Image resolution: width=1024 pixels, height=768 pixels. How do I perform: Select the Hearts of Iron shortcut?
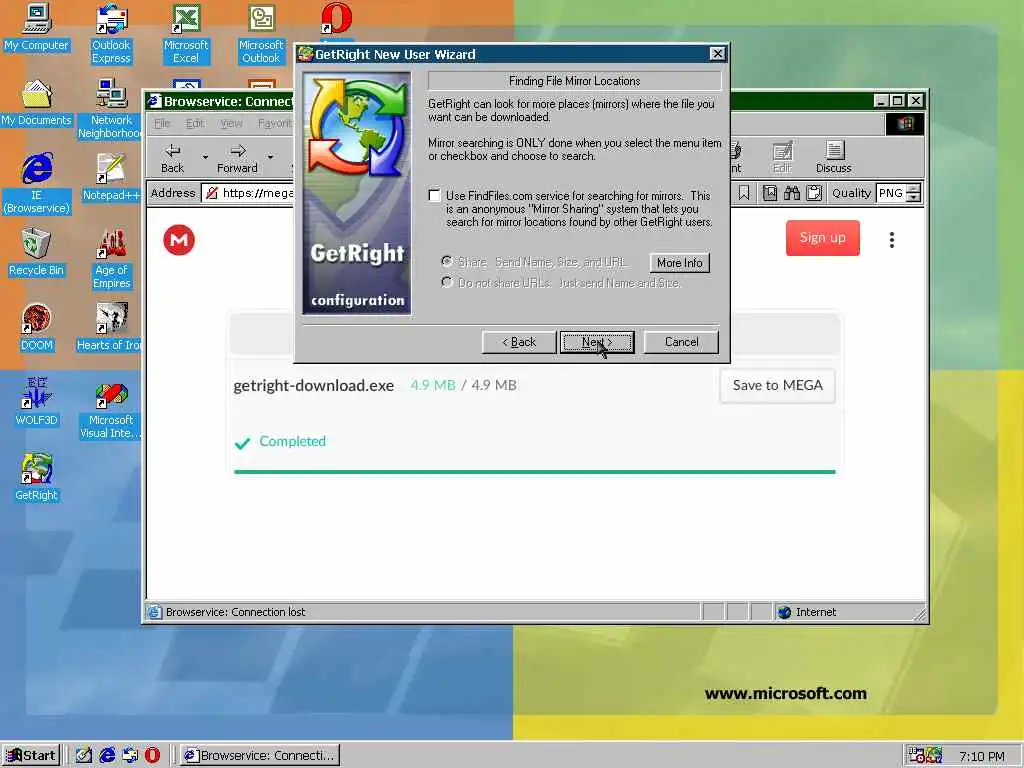110,328
